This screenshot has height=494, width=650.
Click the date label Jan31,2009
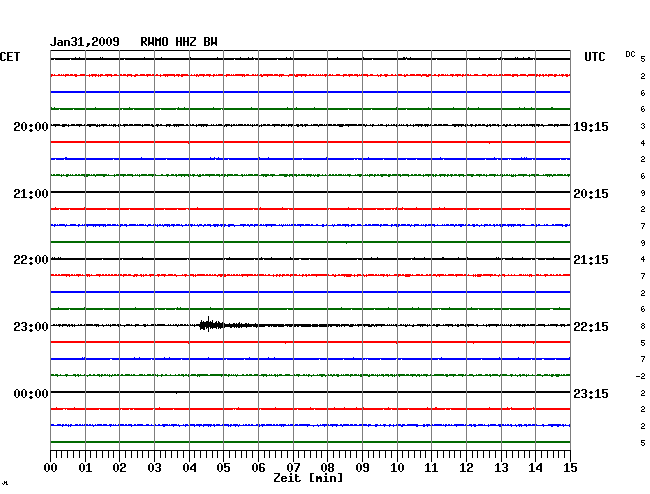pos(85,42)
